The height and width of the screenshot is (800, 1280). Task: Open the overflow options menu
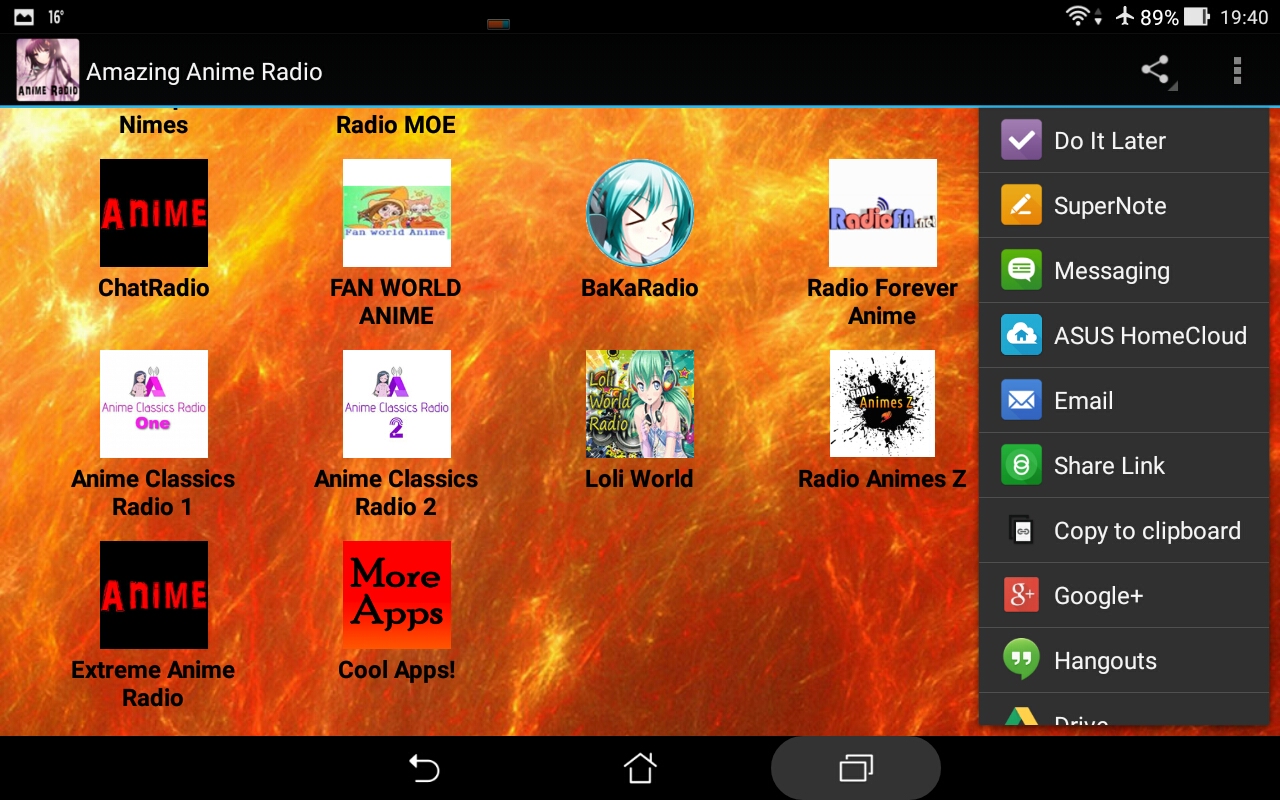(1237, 70)
